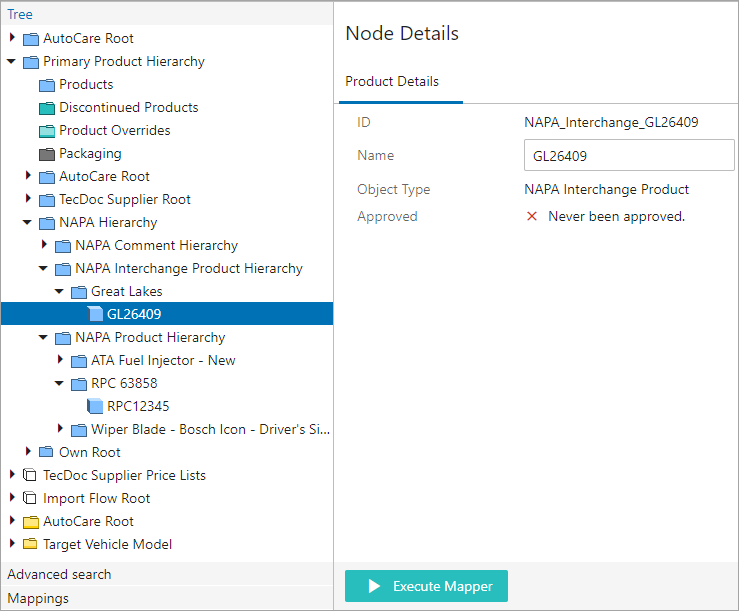The image size is (739, 611).
Task: Collapse the Great Lakes folder
Action: [x=59, y=291]
